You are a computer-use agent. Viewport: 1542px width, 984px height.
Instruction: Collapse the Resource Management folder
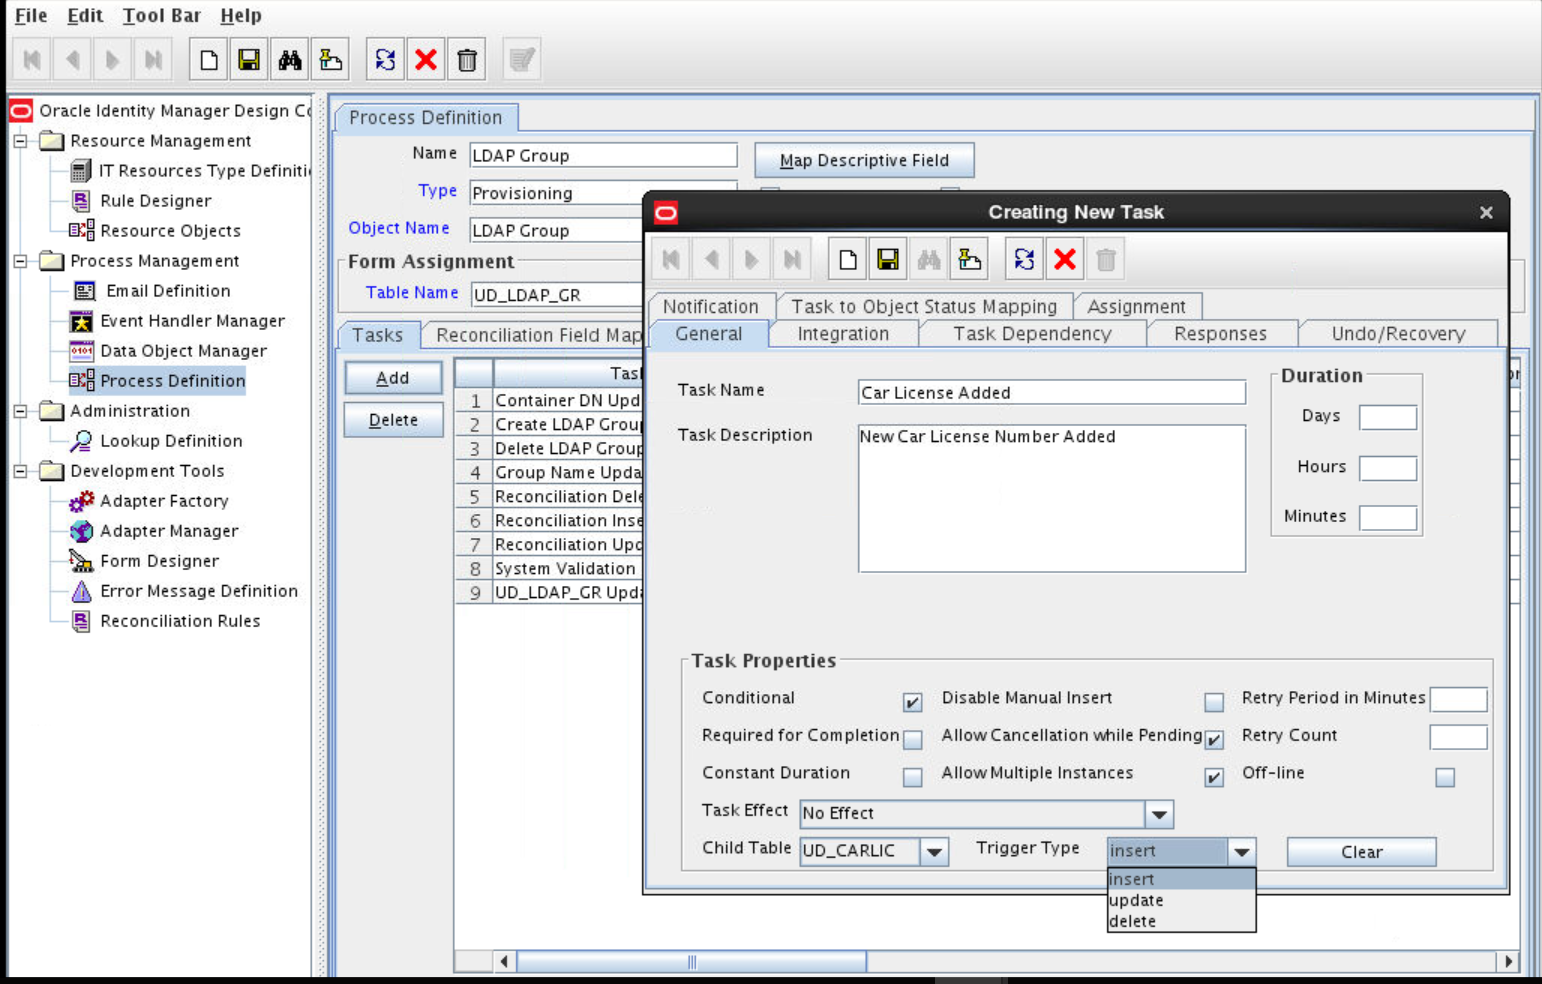[20, 141]
